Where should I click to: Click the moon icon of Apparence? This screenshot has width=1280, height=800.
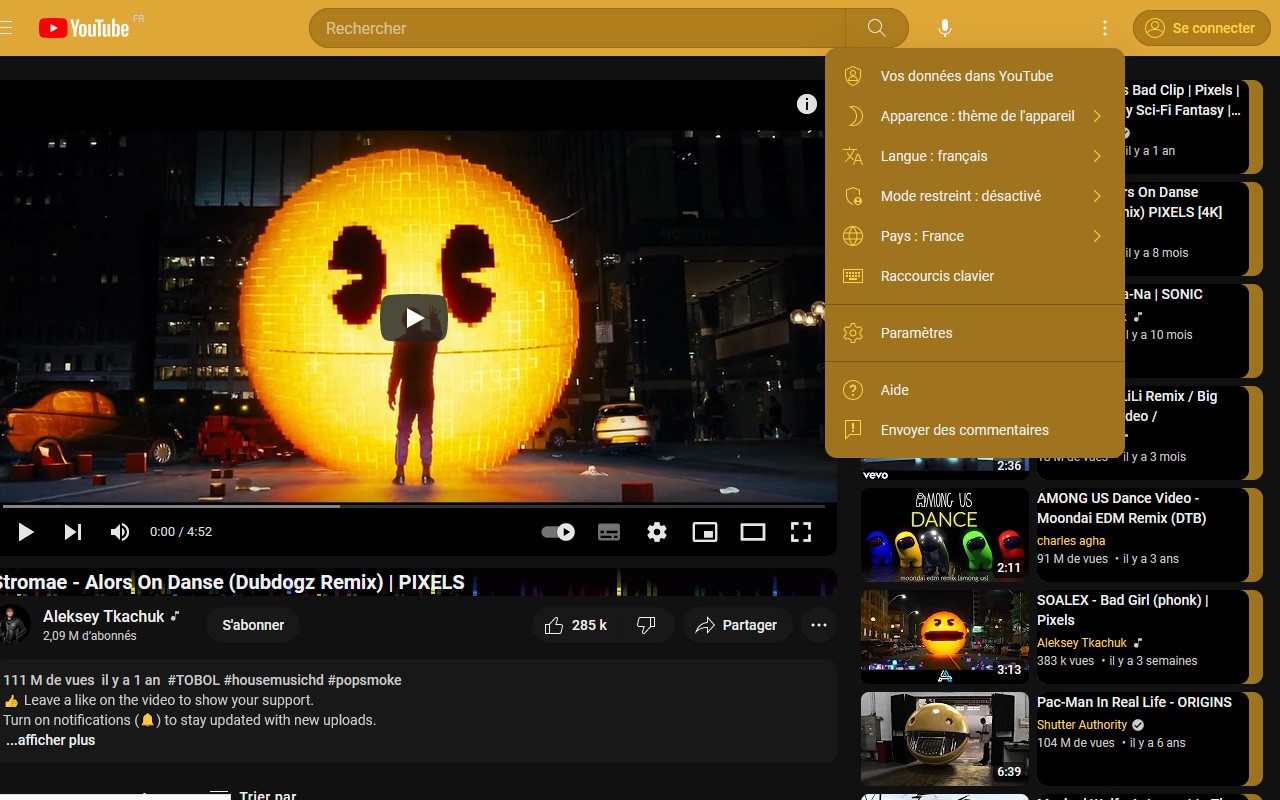click(x=853, y=116)
